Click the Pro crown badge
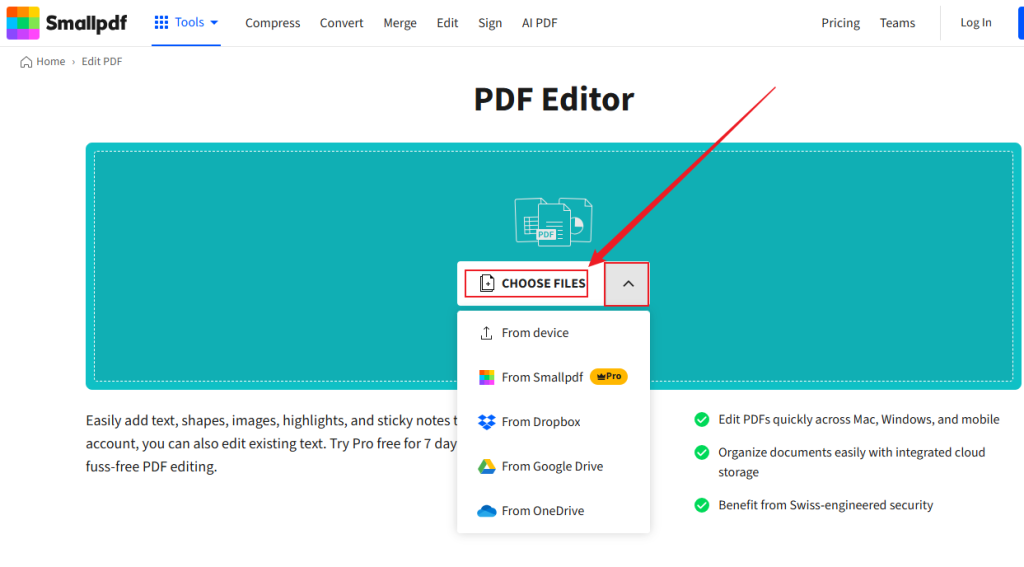 pyautogui.click(x=609, y=377)
